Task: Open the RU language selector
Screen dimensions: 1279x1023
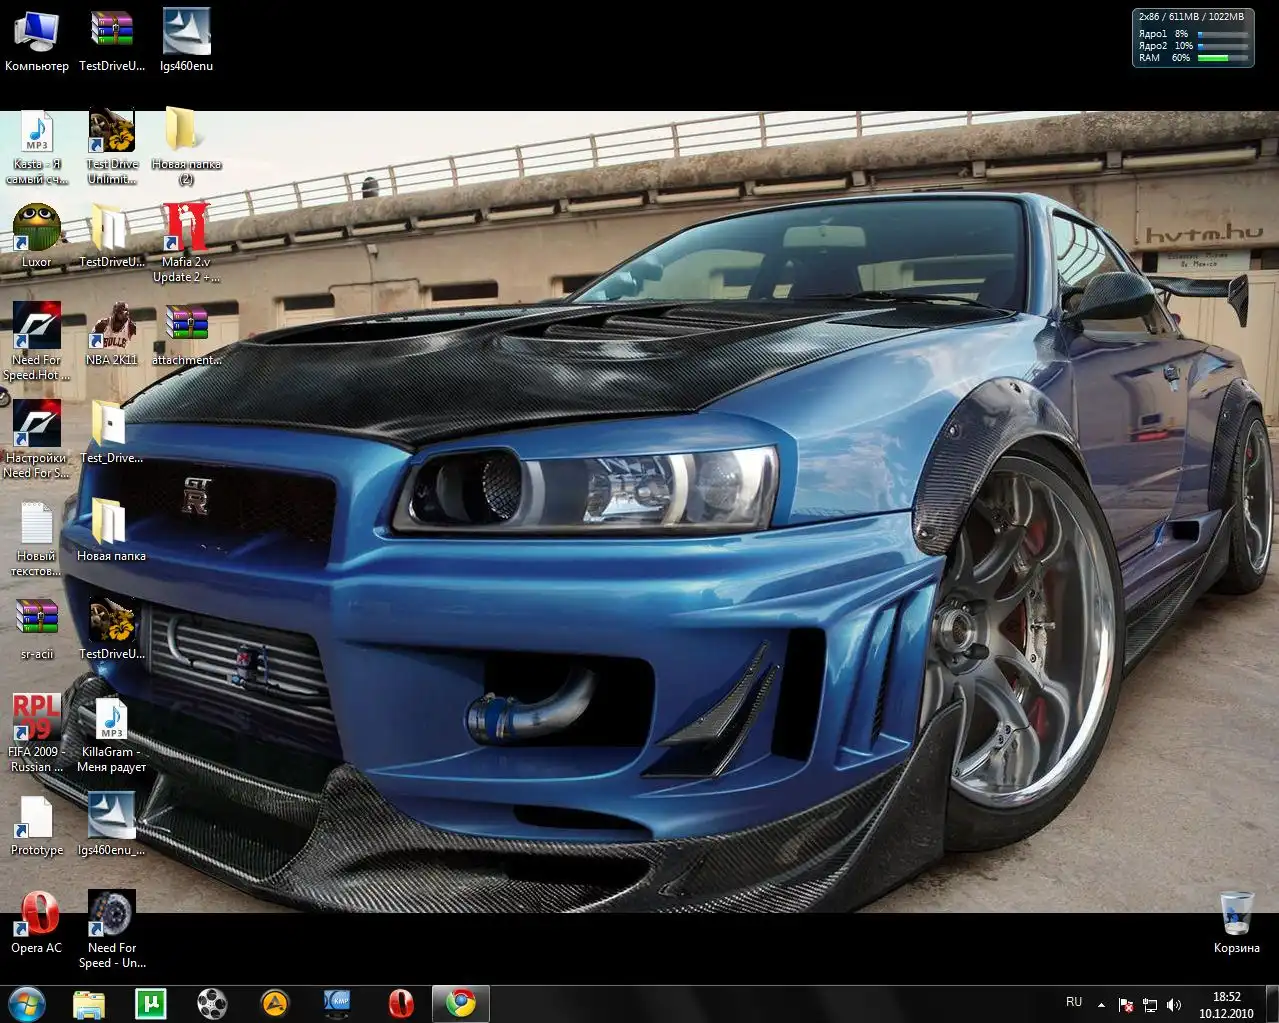Action: (1074, 1002)
